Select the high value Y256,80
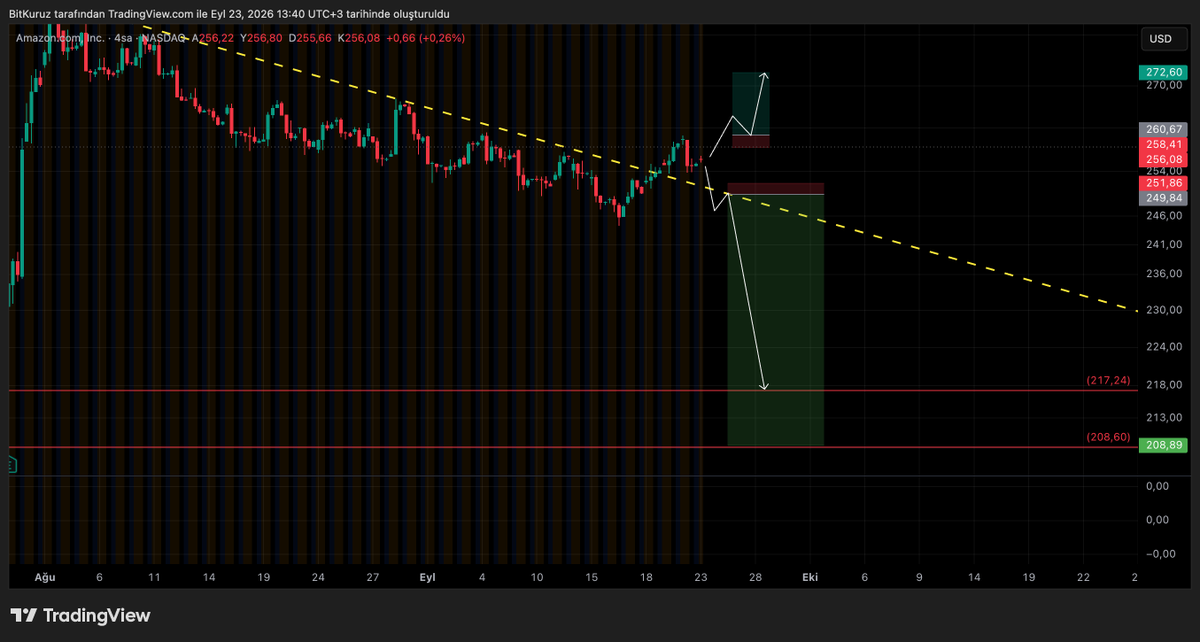Image resolution: width=1200 pixels, height=642 pixels. click(x=263, y=38)
